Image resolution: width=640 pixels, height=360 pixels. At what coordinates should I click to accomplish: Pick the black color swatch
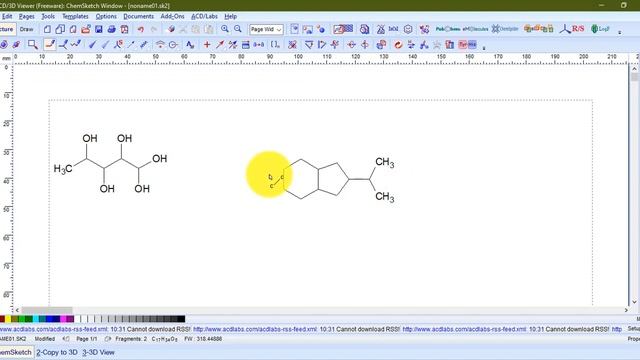(x=182, y=319)
